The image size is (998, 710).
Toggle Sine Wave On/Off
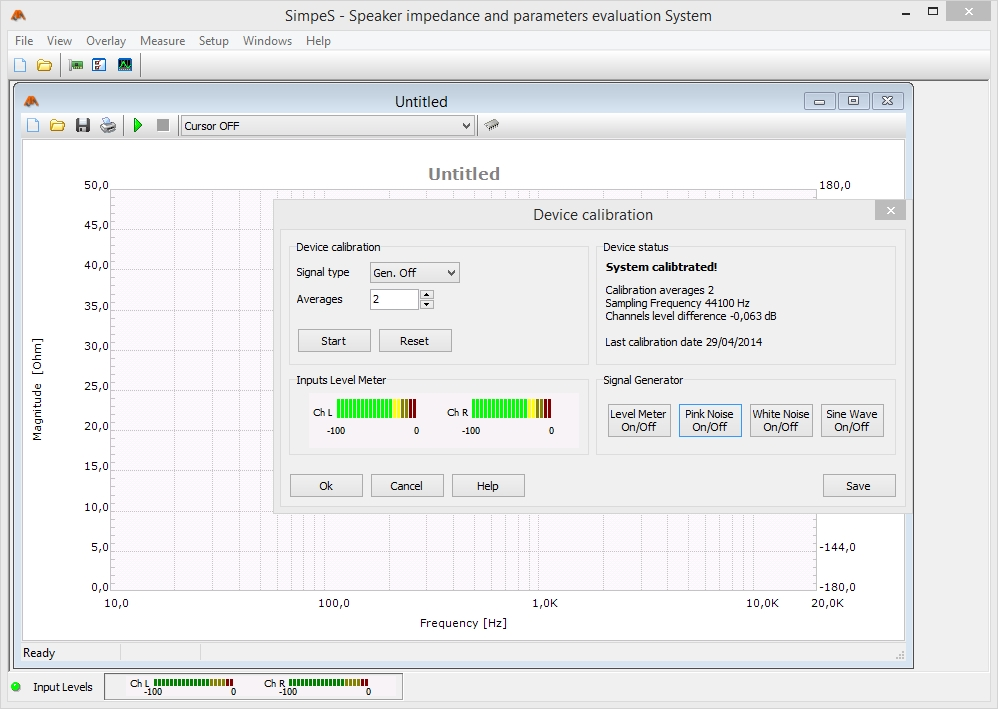tap(852, 421)
